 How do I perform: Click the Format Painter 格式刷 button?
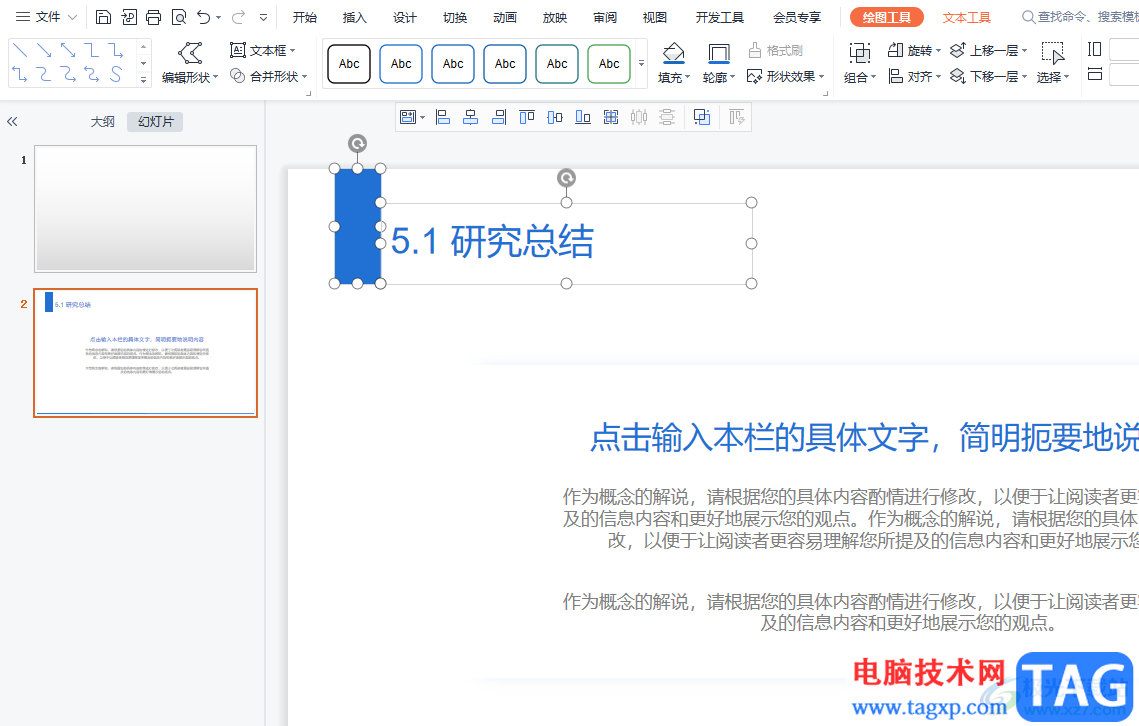click(776, 50)
